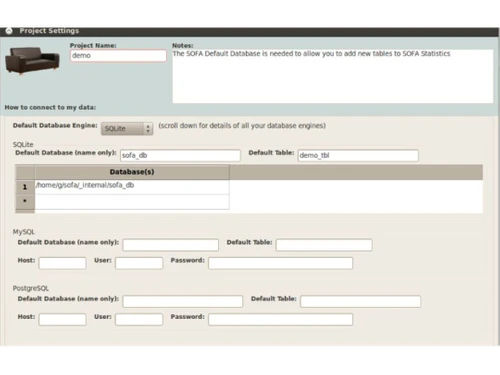Click the MySQL section heading

pos(24,232)
